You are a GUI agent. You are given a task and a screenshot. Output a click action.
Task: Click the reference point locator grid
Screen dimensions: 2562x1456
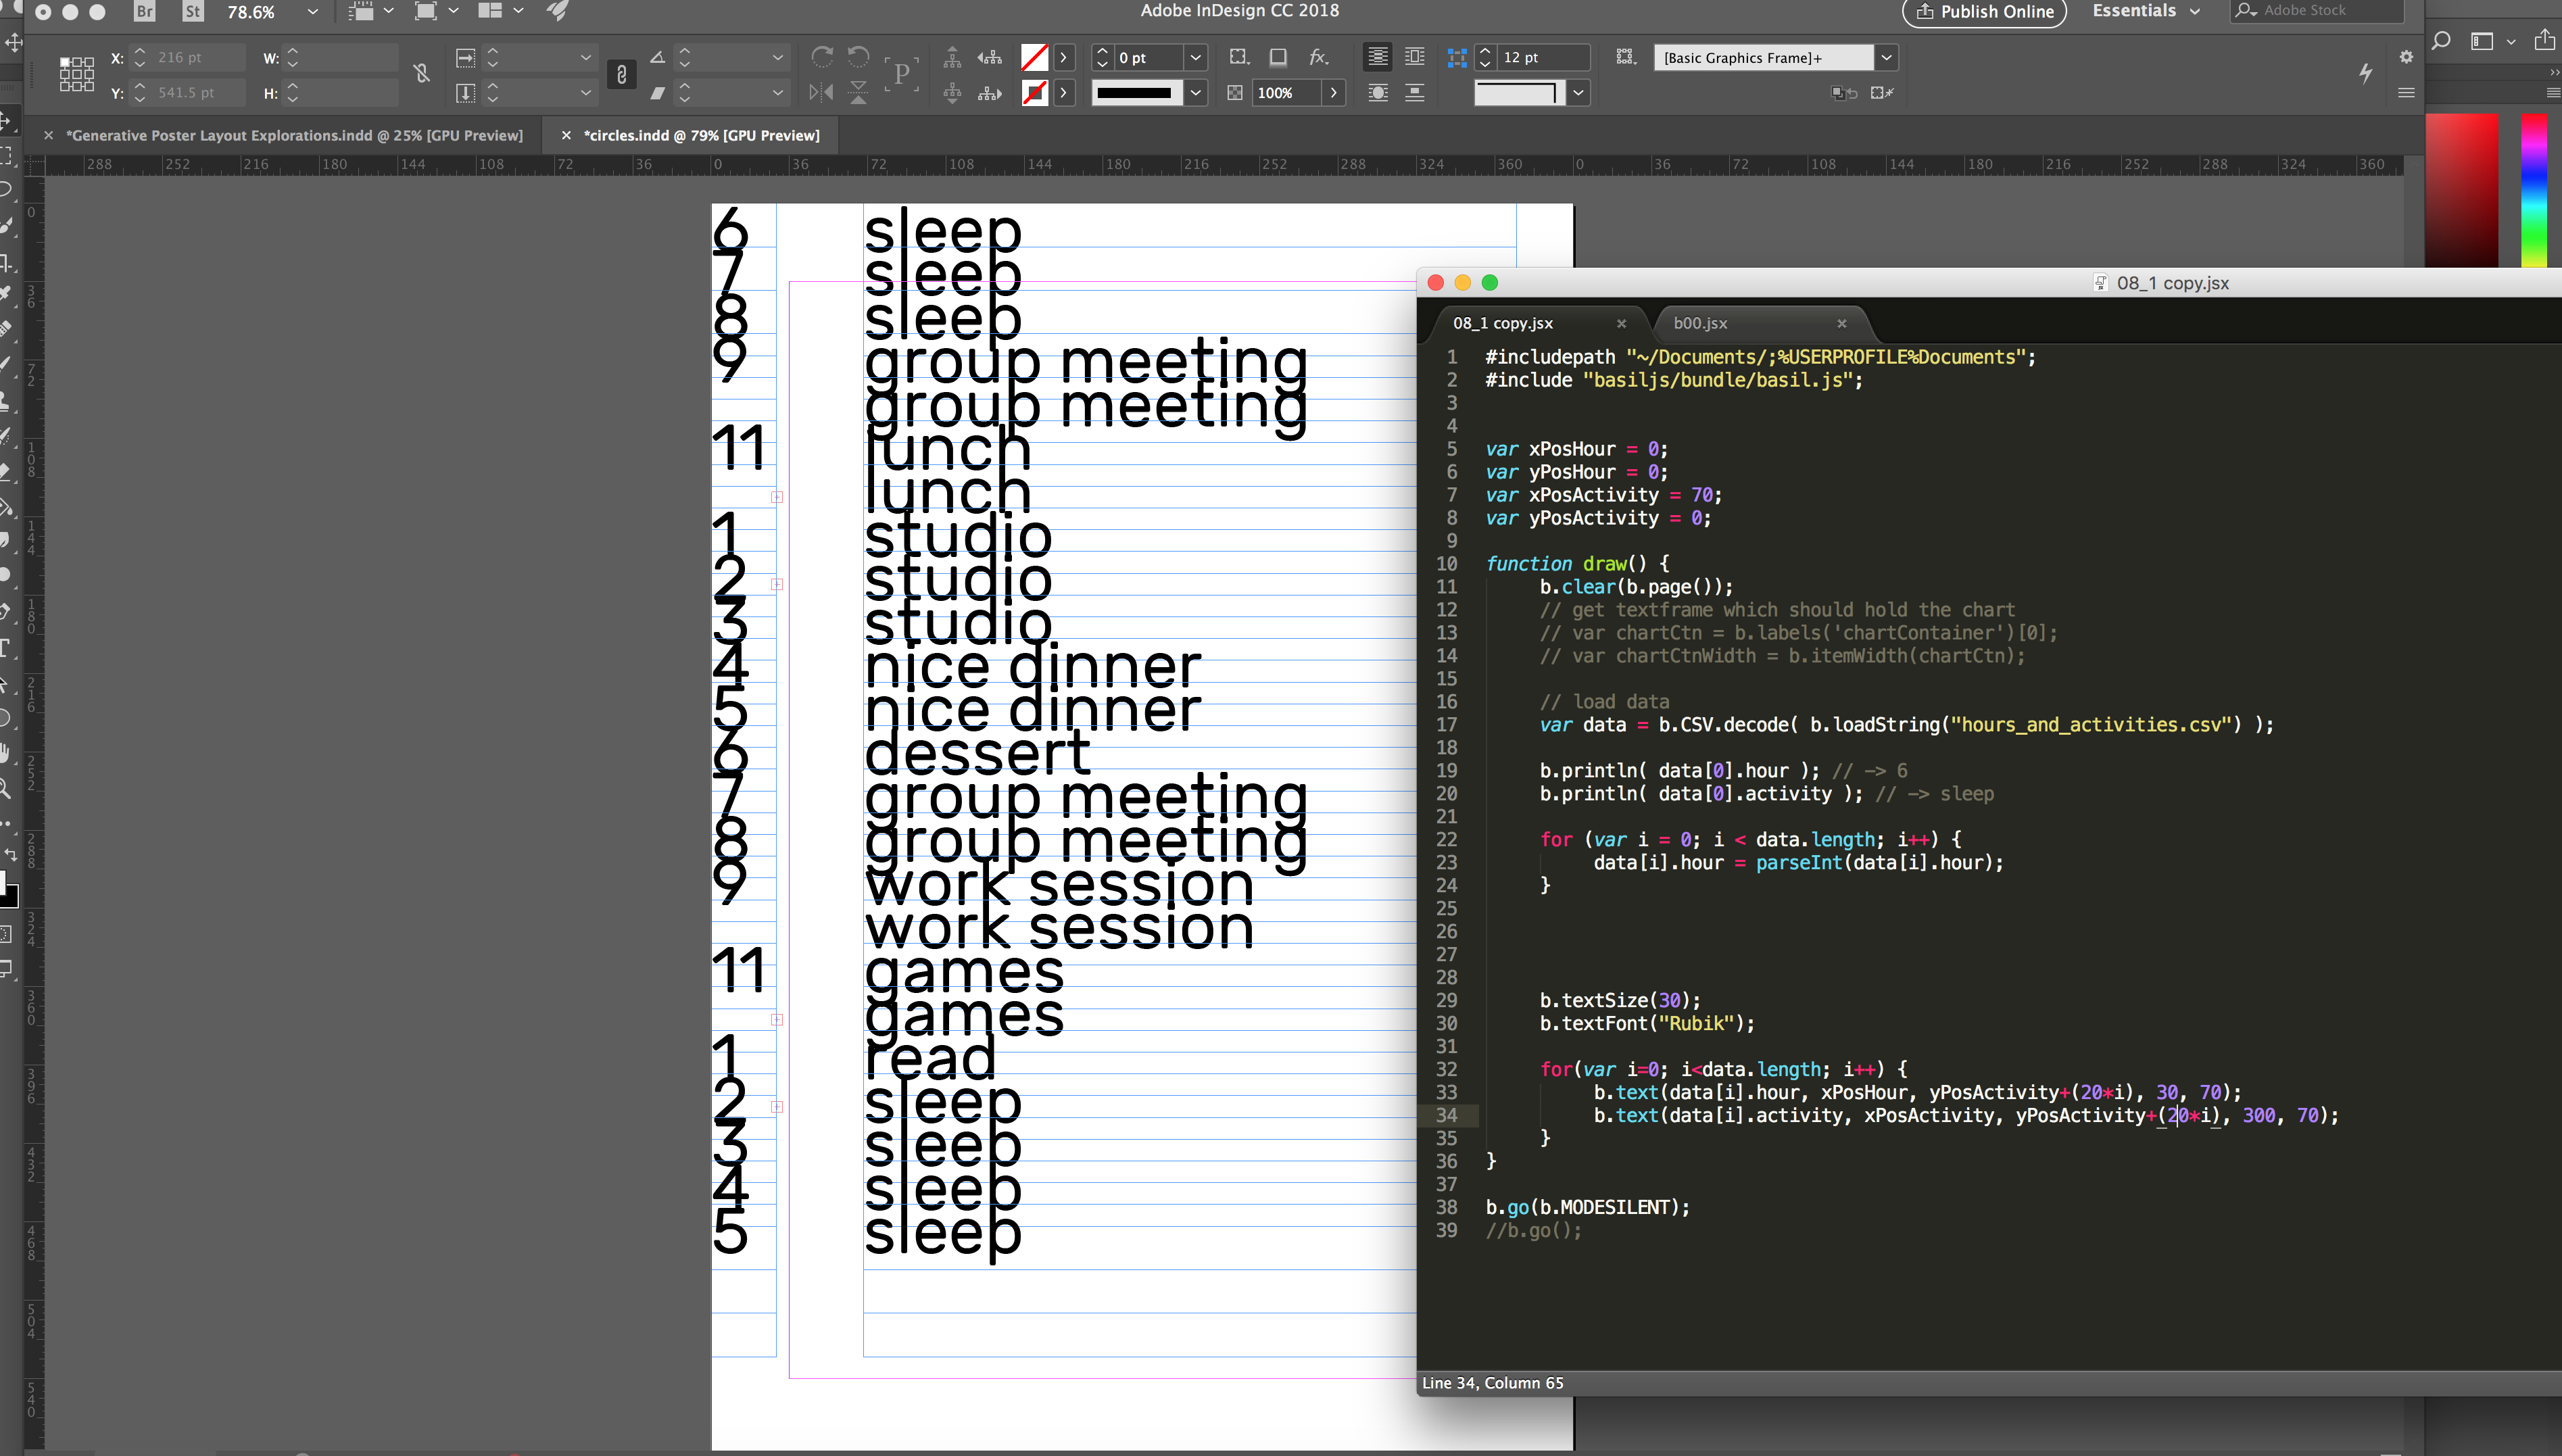click(76, 74)
